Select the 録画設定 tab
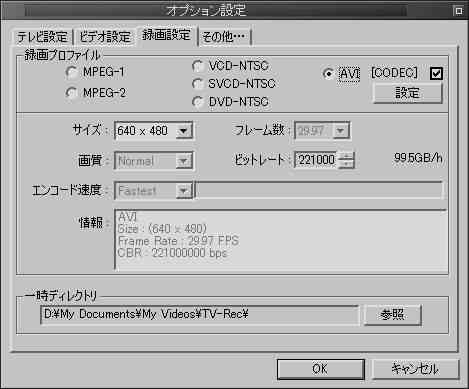469x389 pixels. coord(166,35)
